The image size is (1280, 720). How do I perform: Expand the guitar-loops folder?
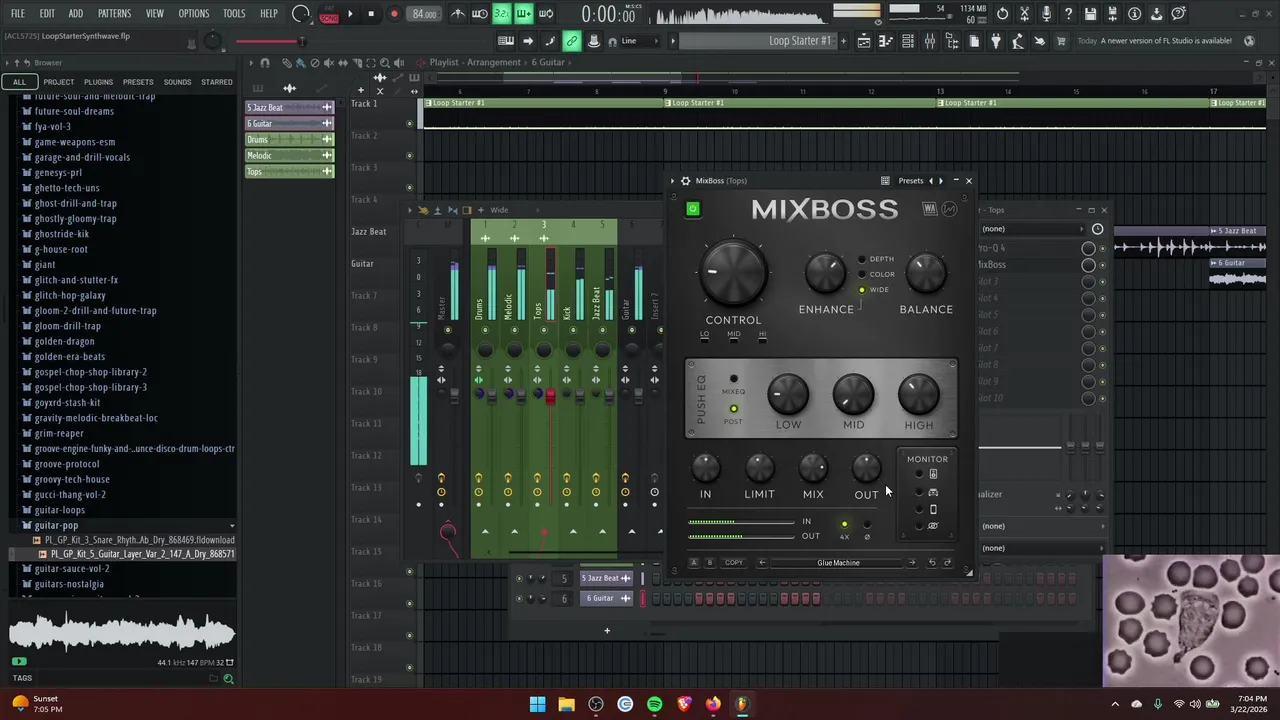coord(60,510)
